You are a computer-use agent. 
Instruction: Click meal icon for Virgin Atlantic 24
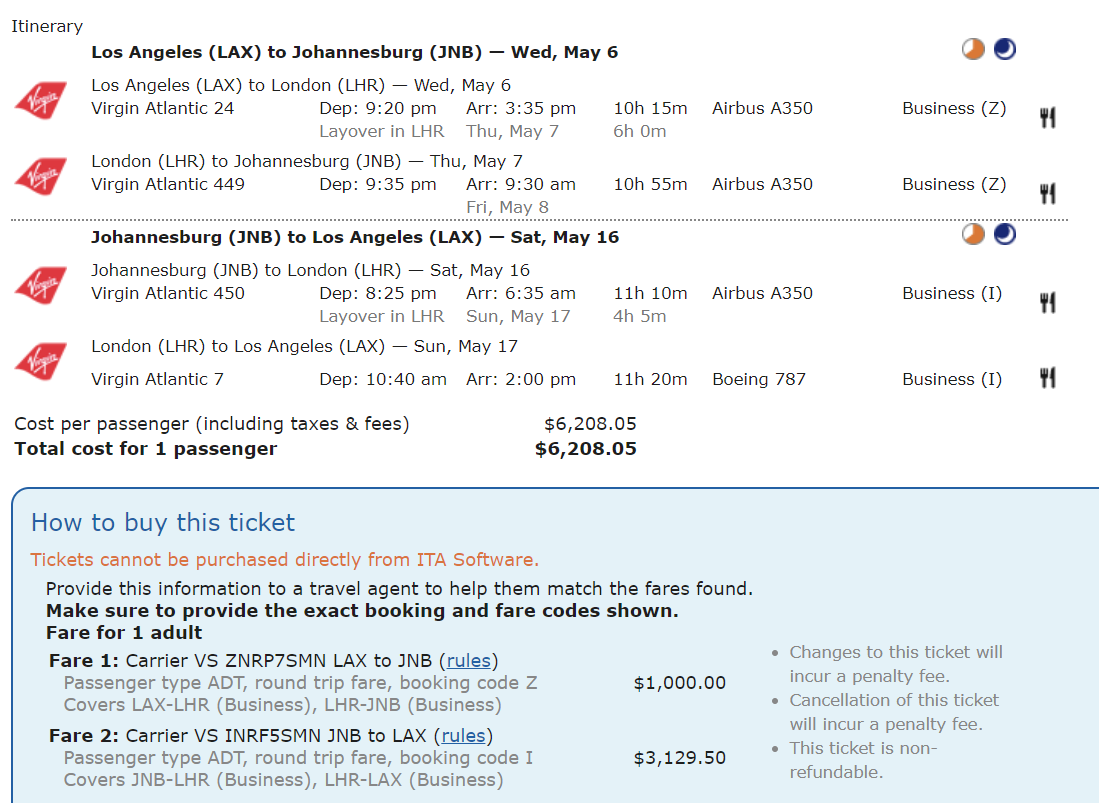(x=1047, y=118)
